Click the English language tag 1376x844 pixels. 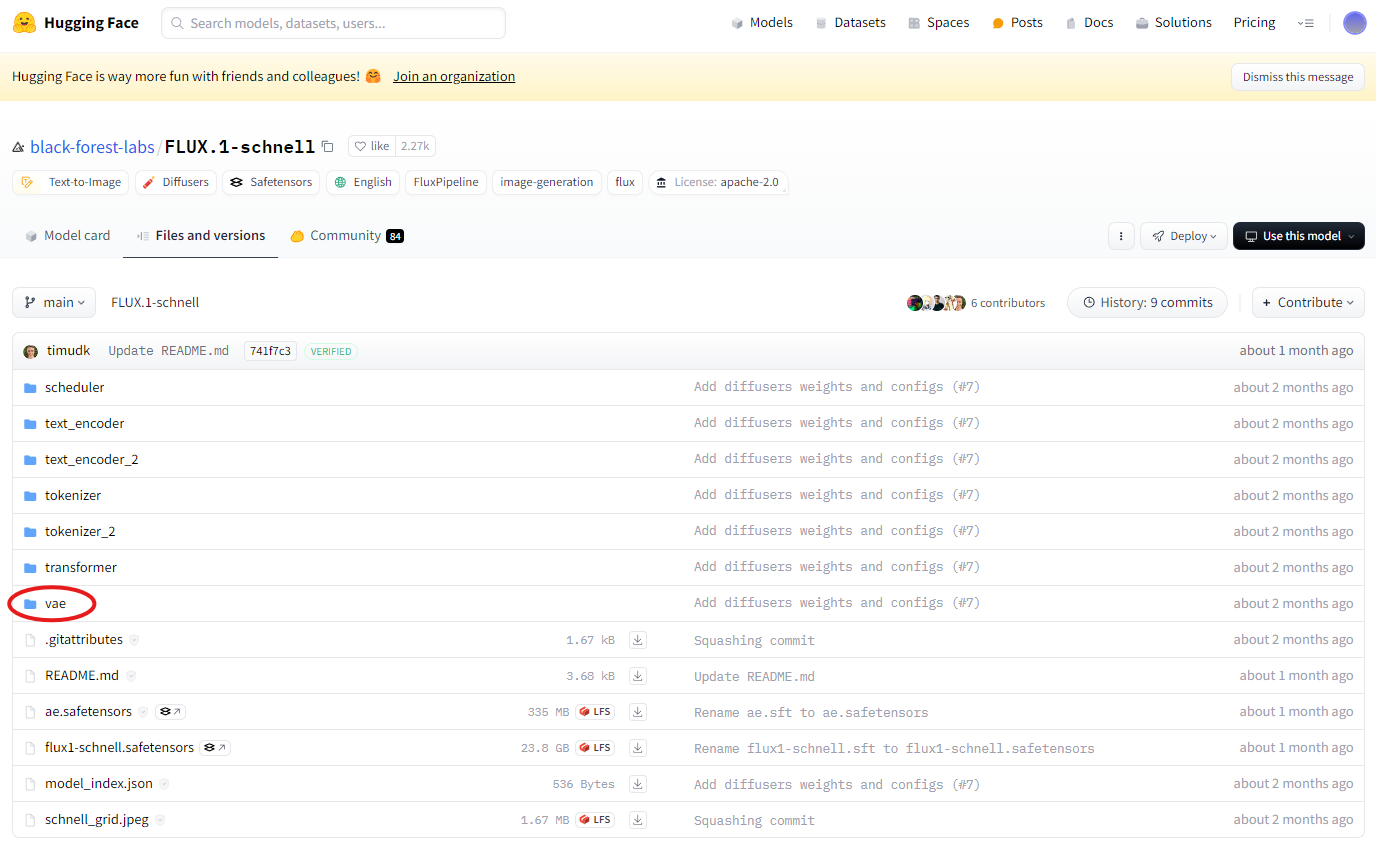[363, 182]
